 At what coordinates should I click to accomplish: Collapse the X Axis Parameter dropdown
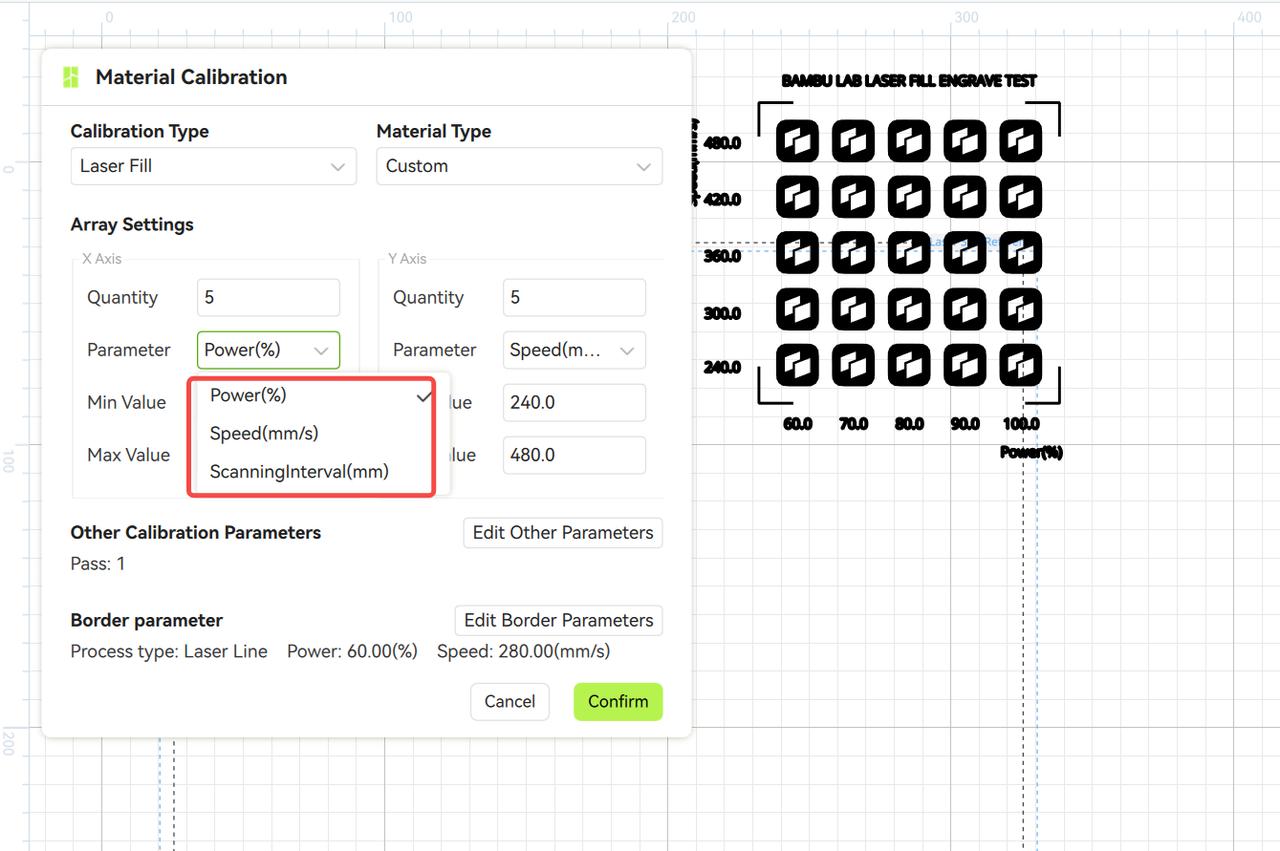tap(268, 350)
